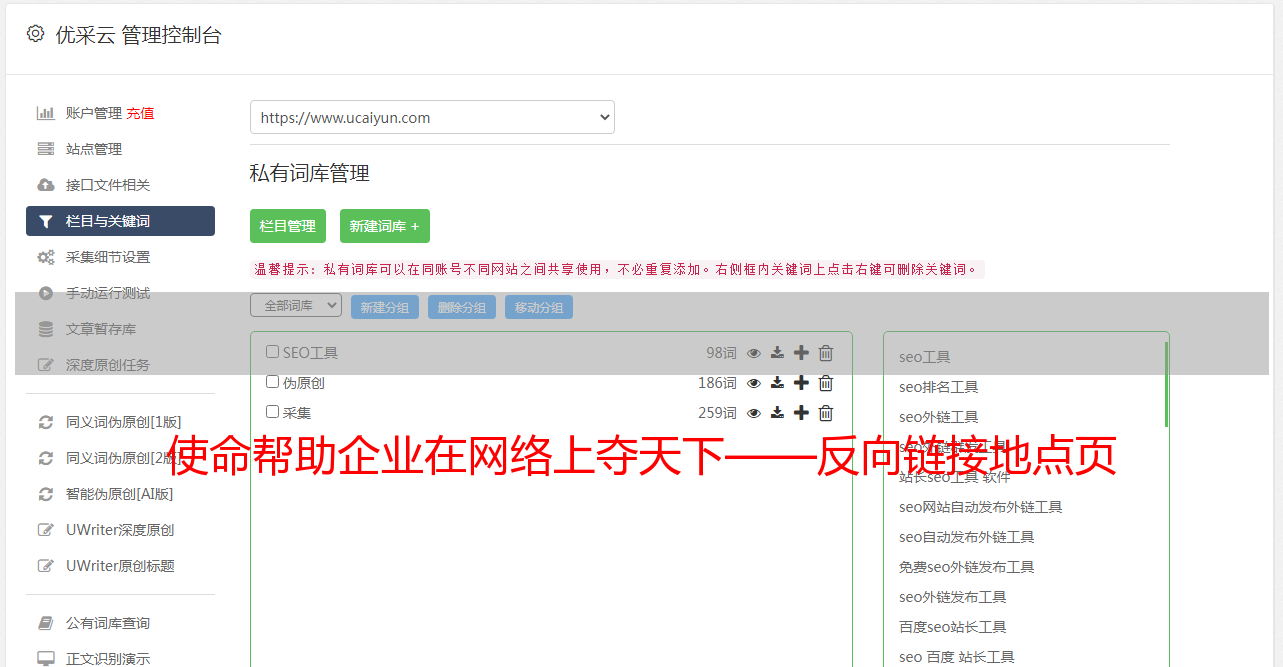Click the bar chart icon for 账户管理
The image size is (1283, 667).
(46, 113)
